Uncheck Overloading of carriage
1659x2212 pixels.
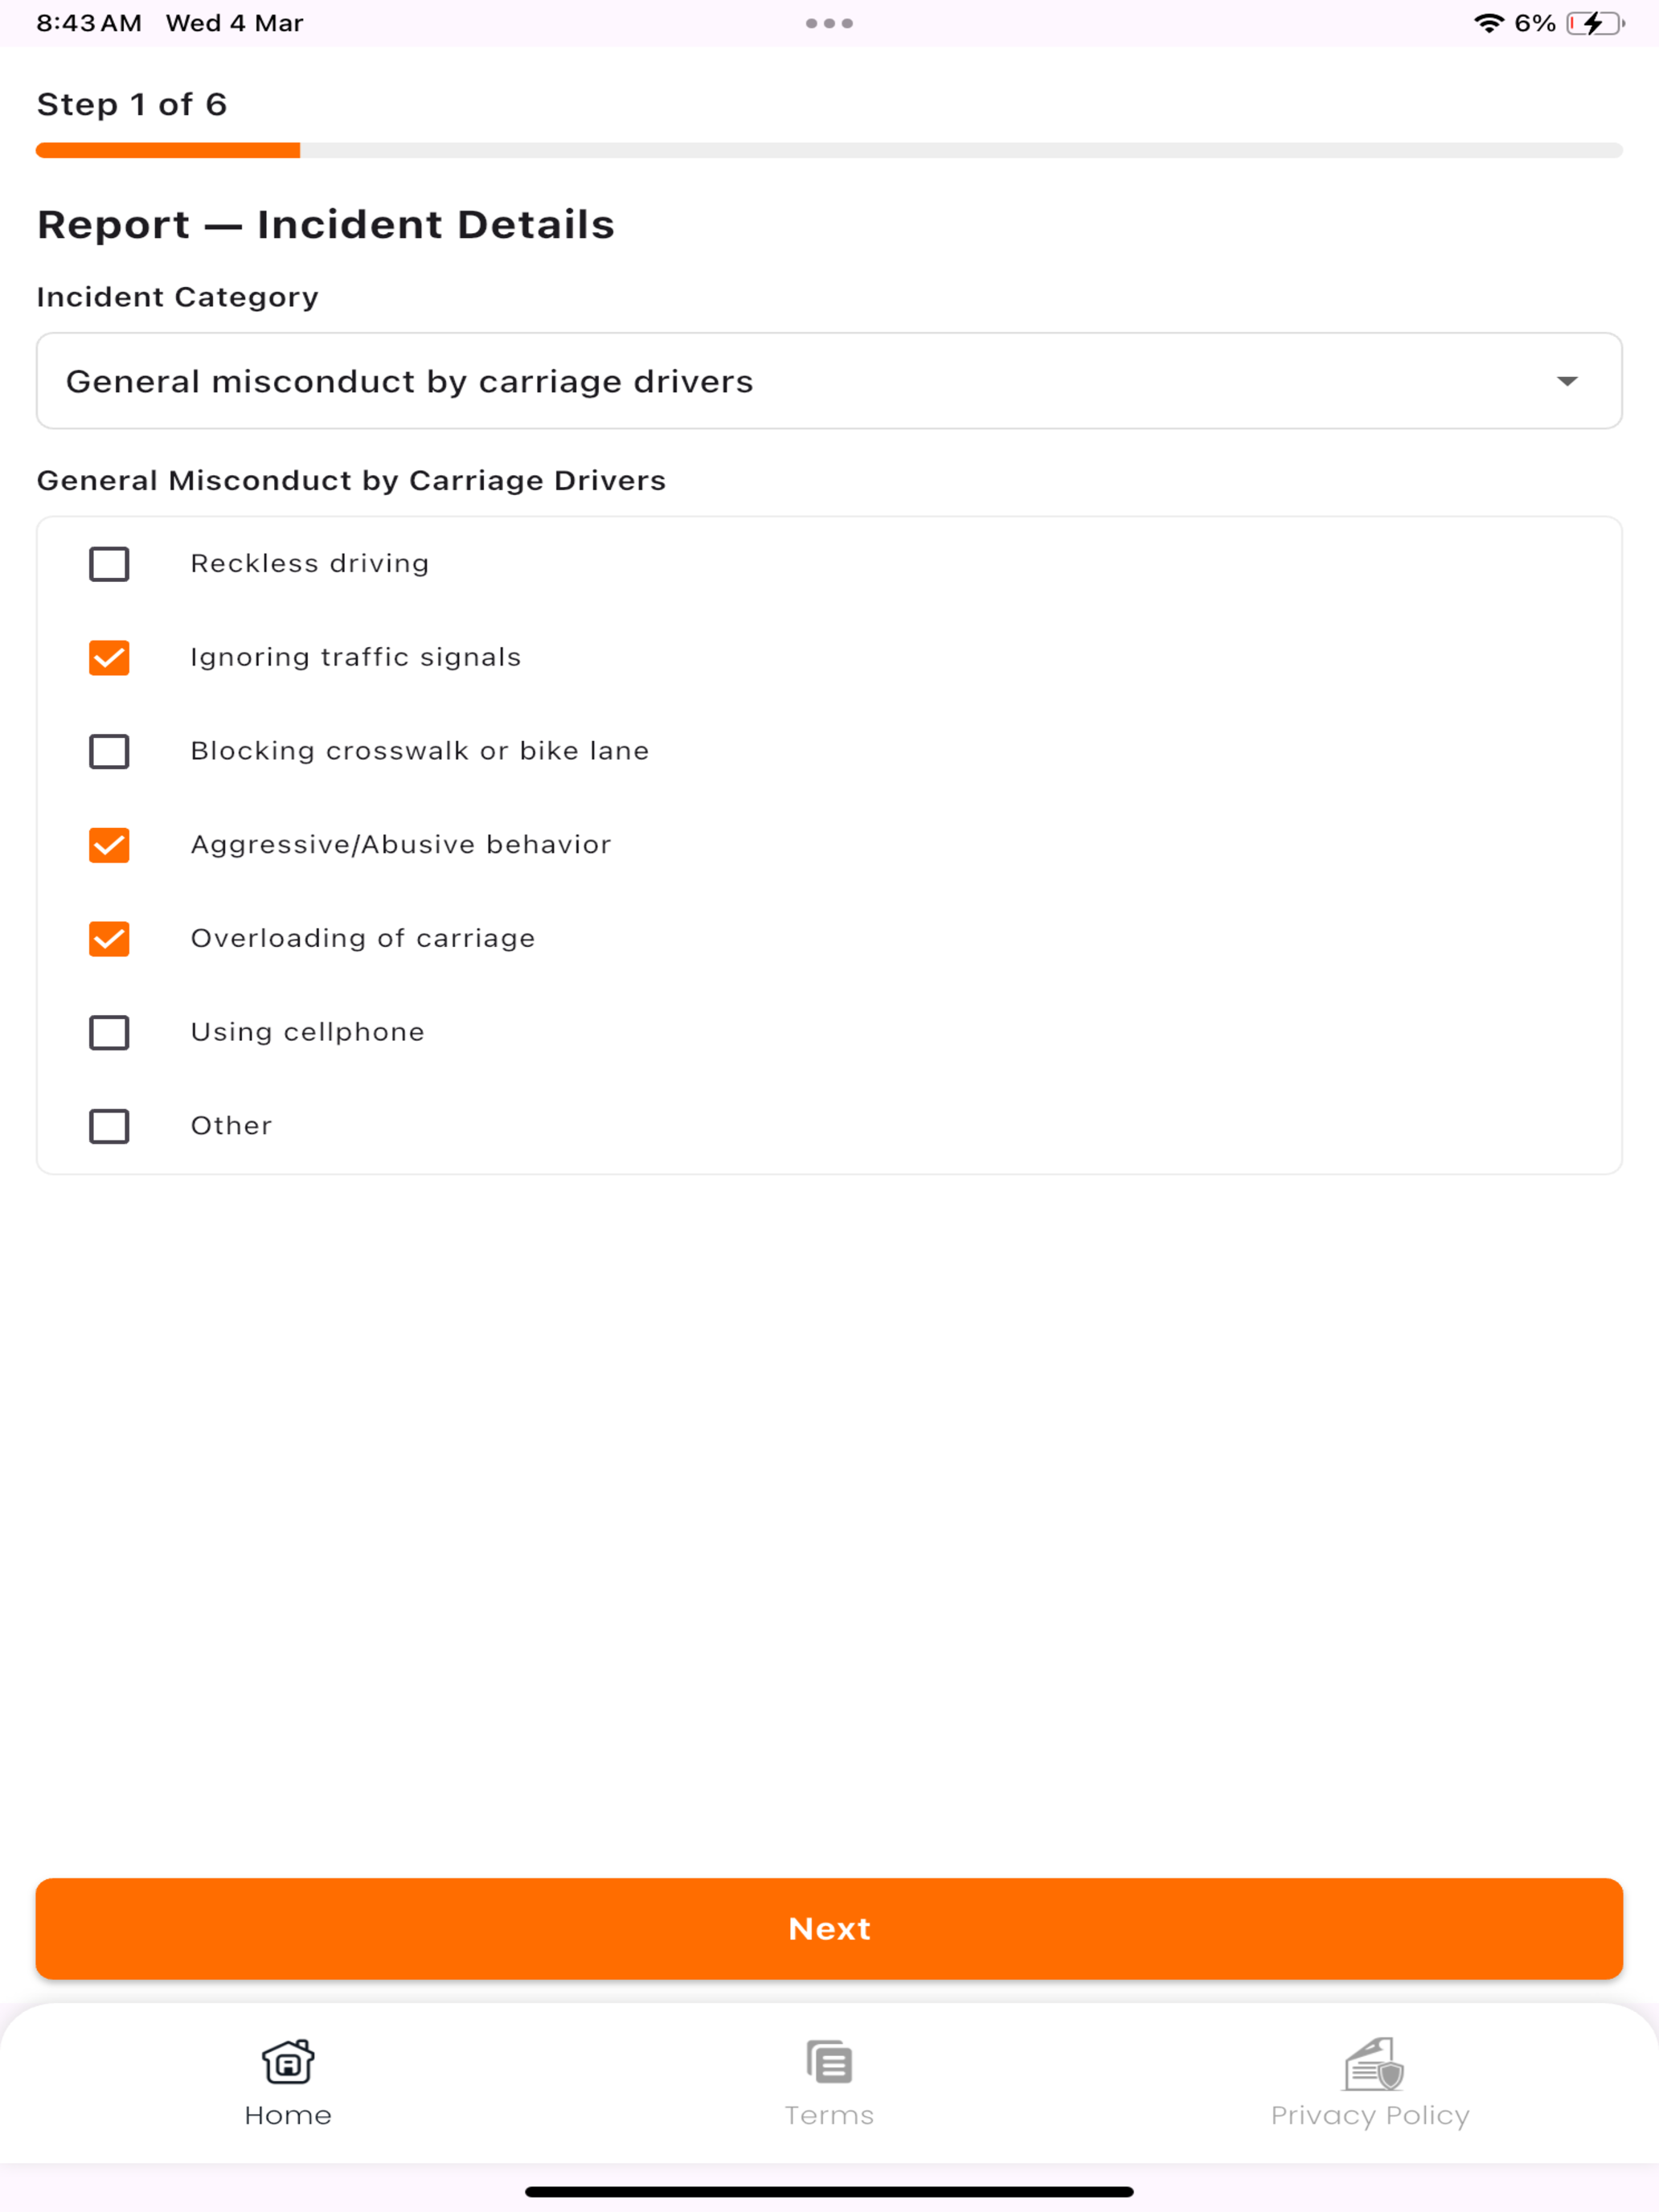coord(109,939)
